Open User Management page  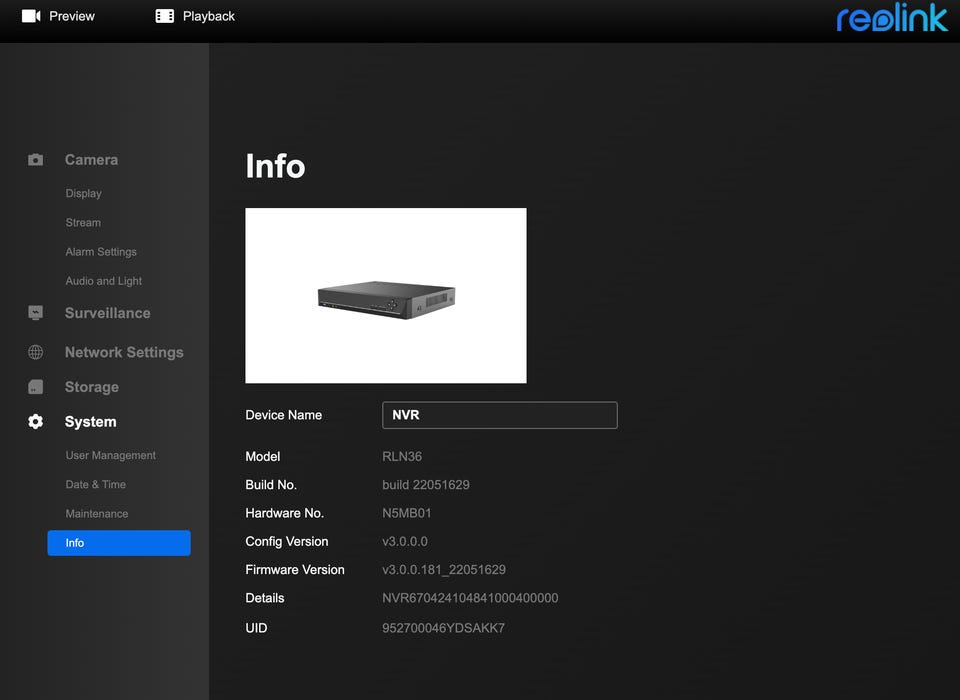[x=111, y=455]
